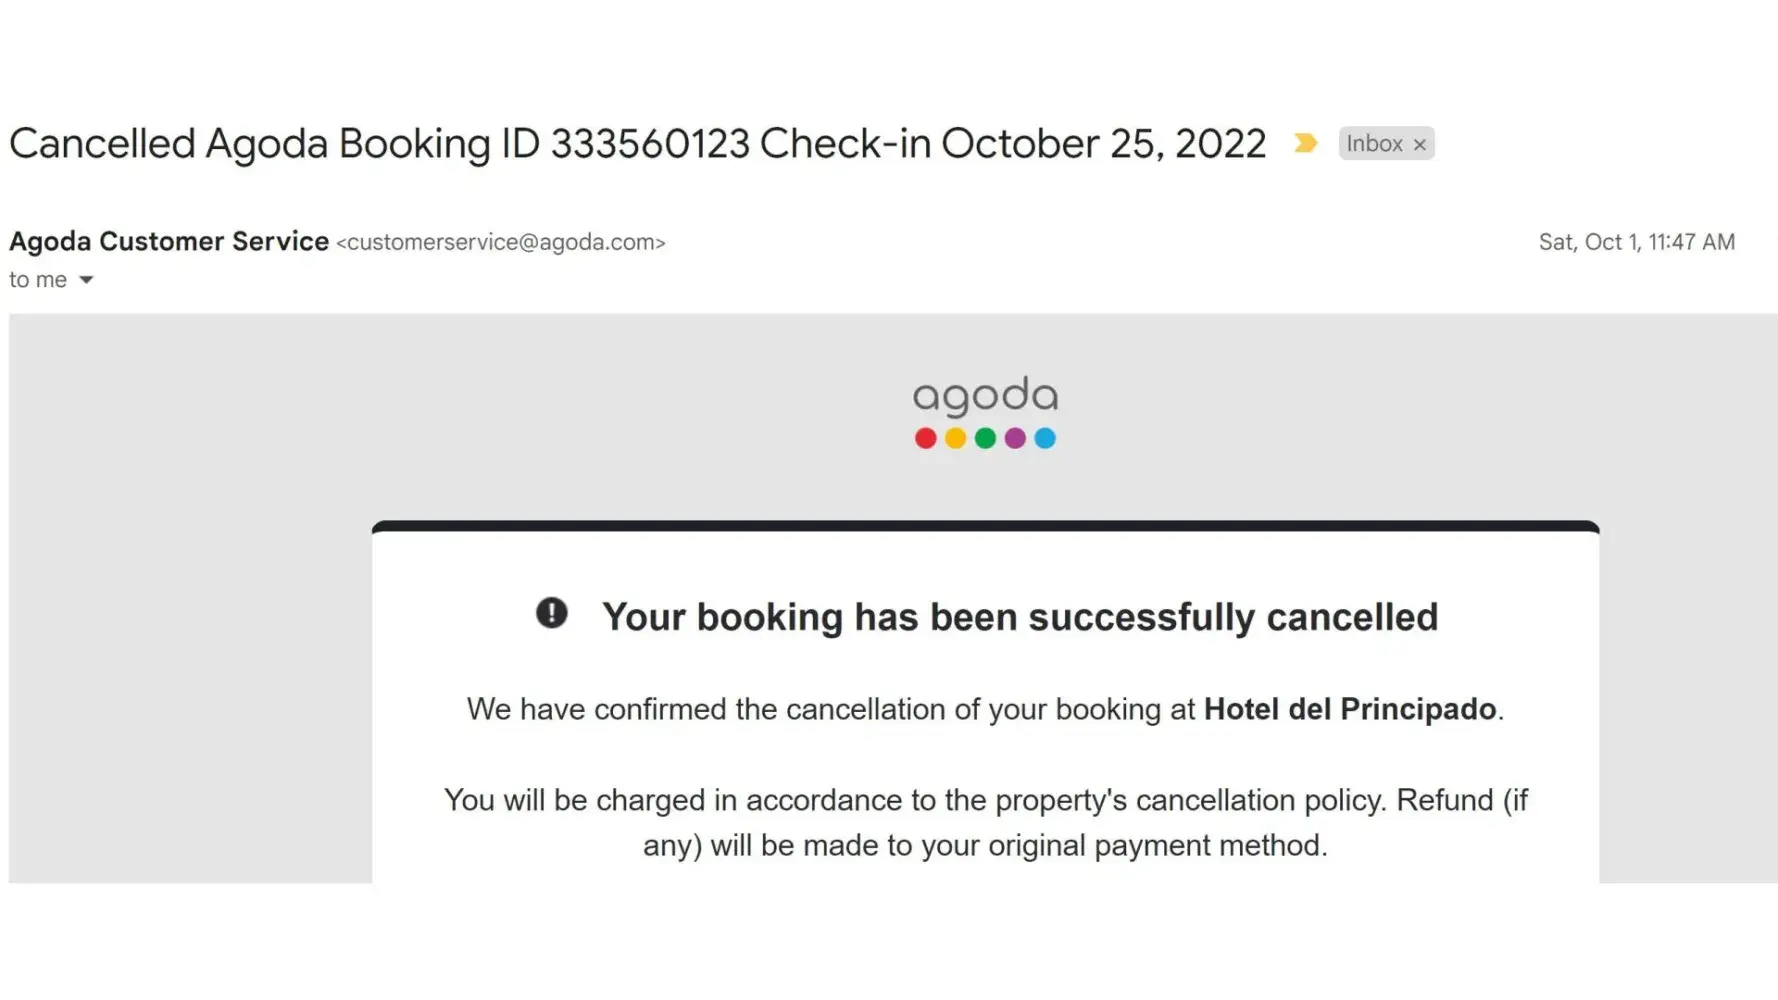This screenshot has height=1000, width=1778.
Task: Click the customerservice@agoda.com email address
Action: point(500,242)
